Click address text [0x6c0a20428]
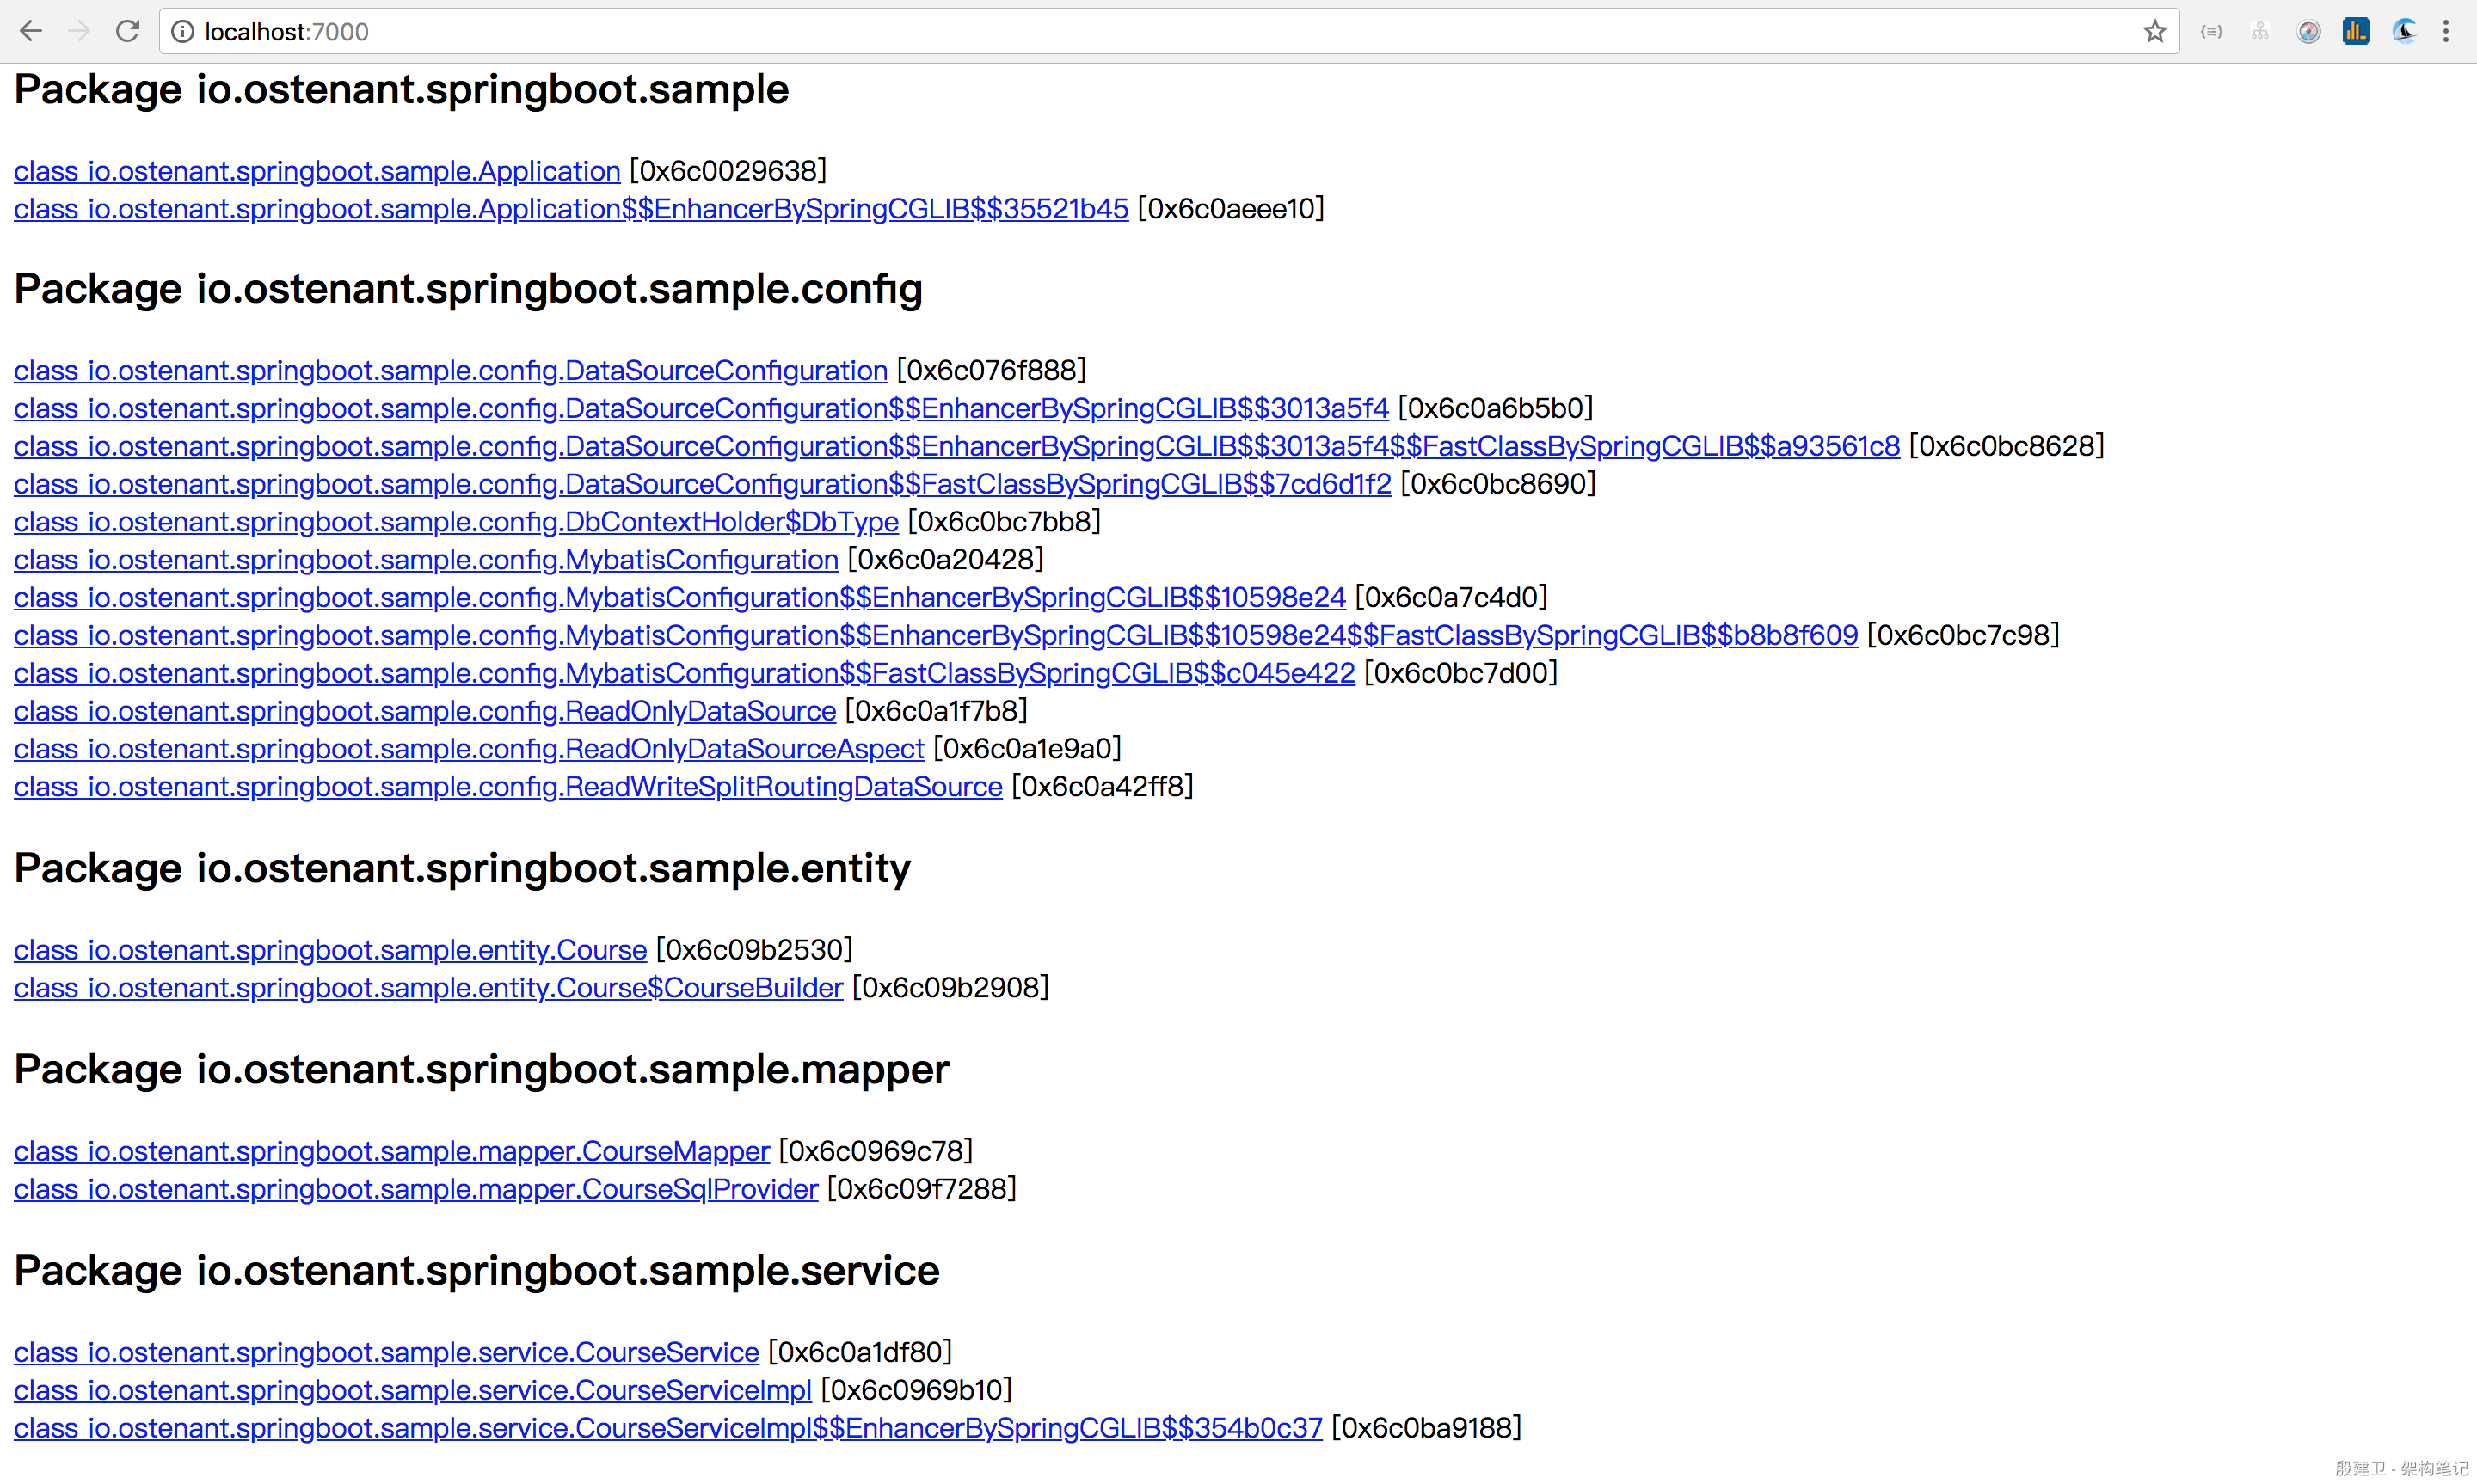The width and height of the screenshot is (2477, 1484). (x=945, y=560)
